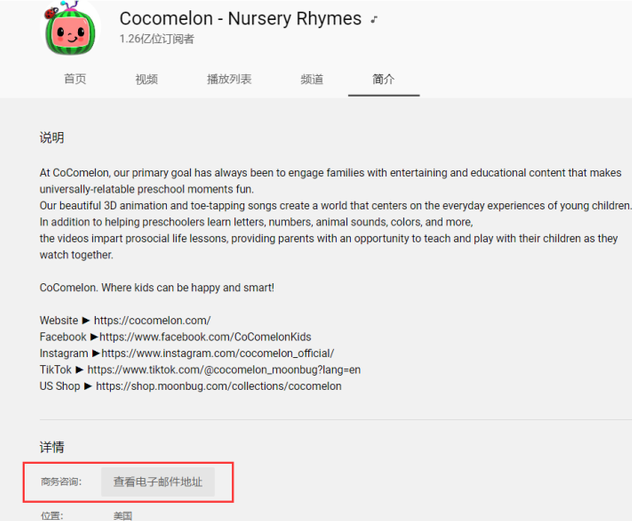
Task: Open the 播放列表 tab
Action: [229, 79]
